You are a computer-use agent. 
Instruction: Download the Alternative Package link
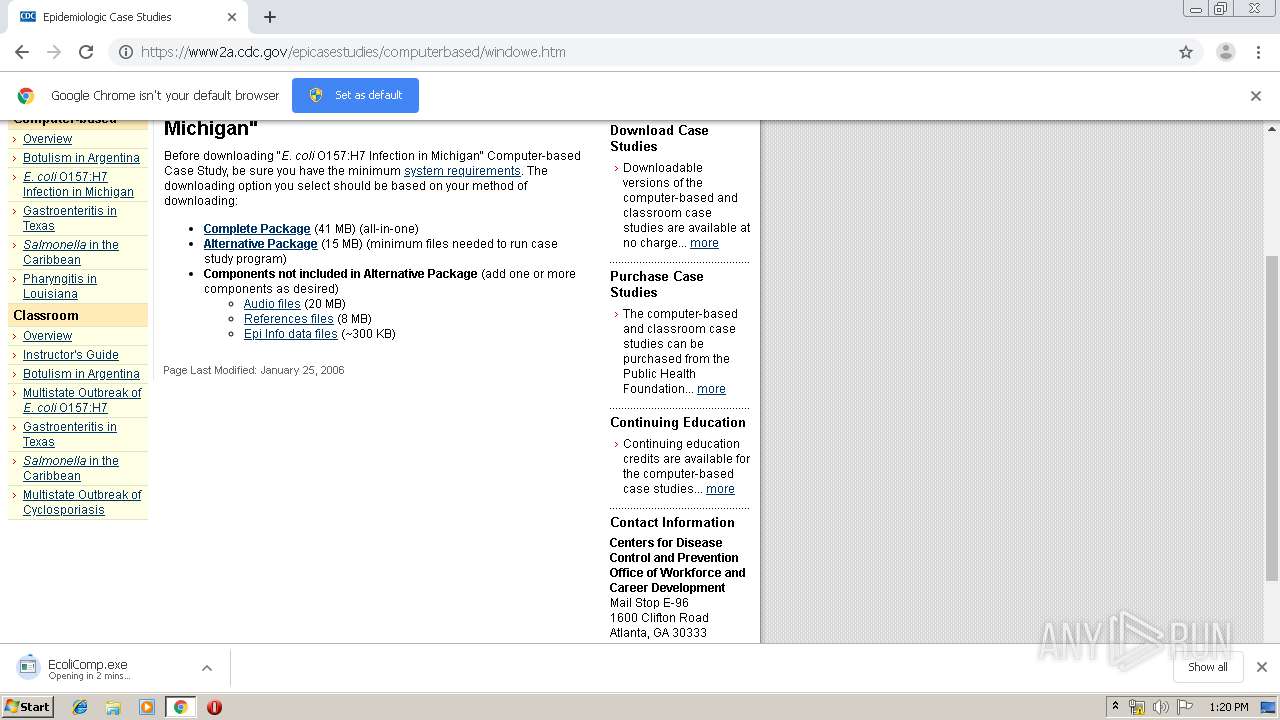click(260, 244)
